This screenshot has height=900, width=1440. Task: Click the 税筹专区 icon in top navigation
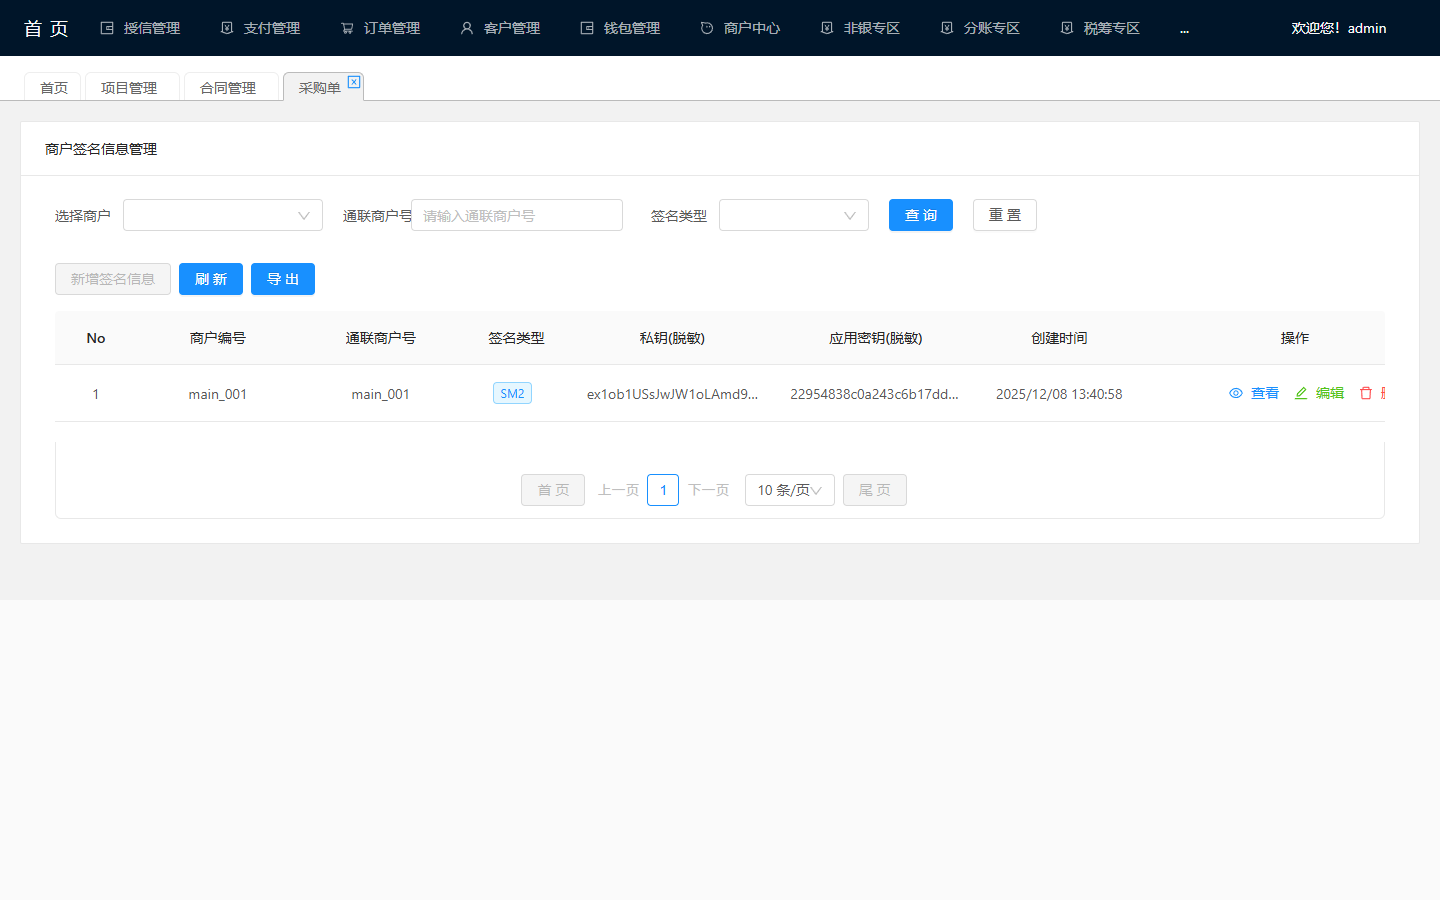click(1067, 28)
